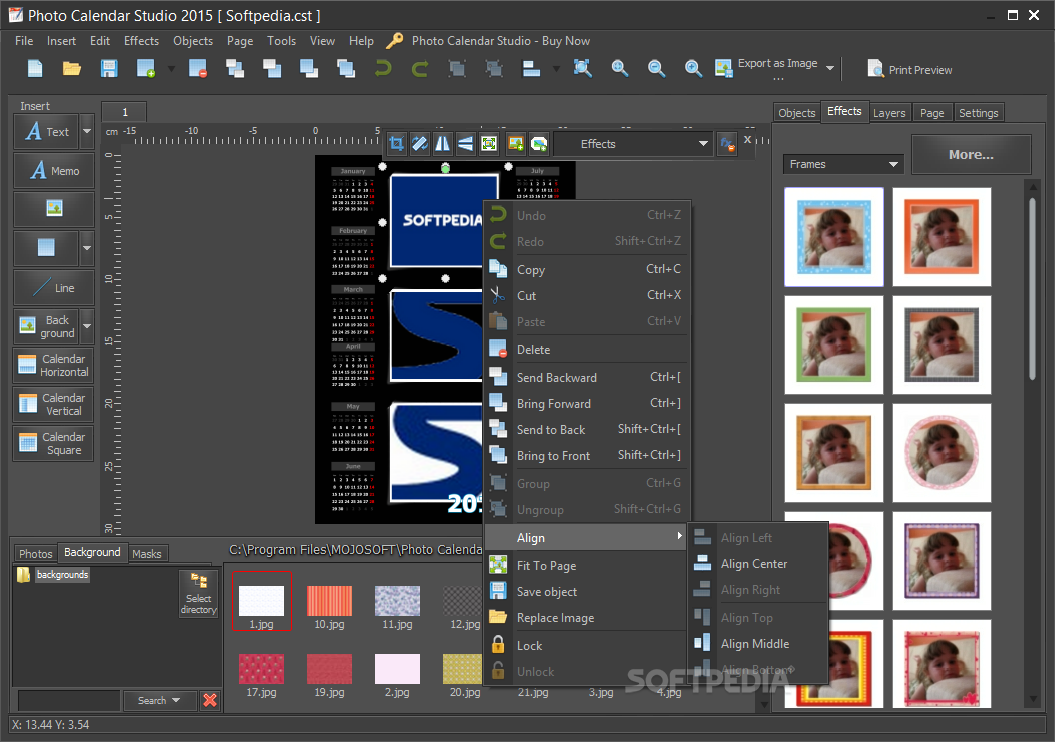Switch to the Masks tab
The width and height of the screenshot is (1055, 742).
tap(147, 554)
